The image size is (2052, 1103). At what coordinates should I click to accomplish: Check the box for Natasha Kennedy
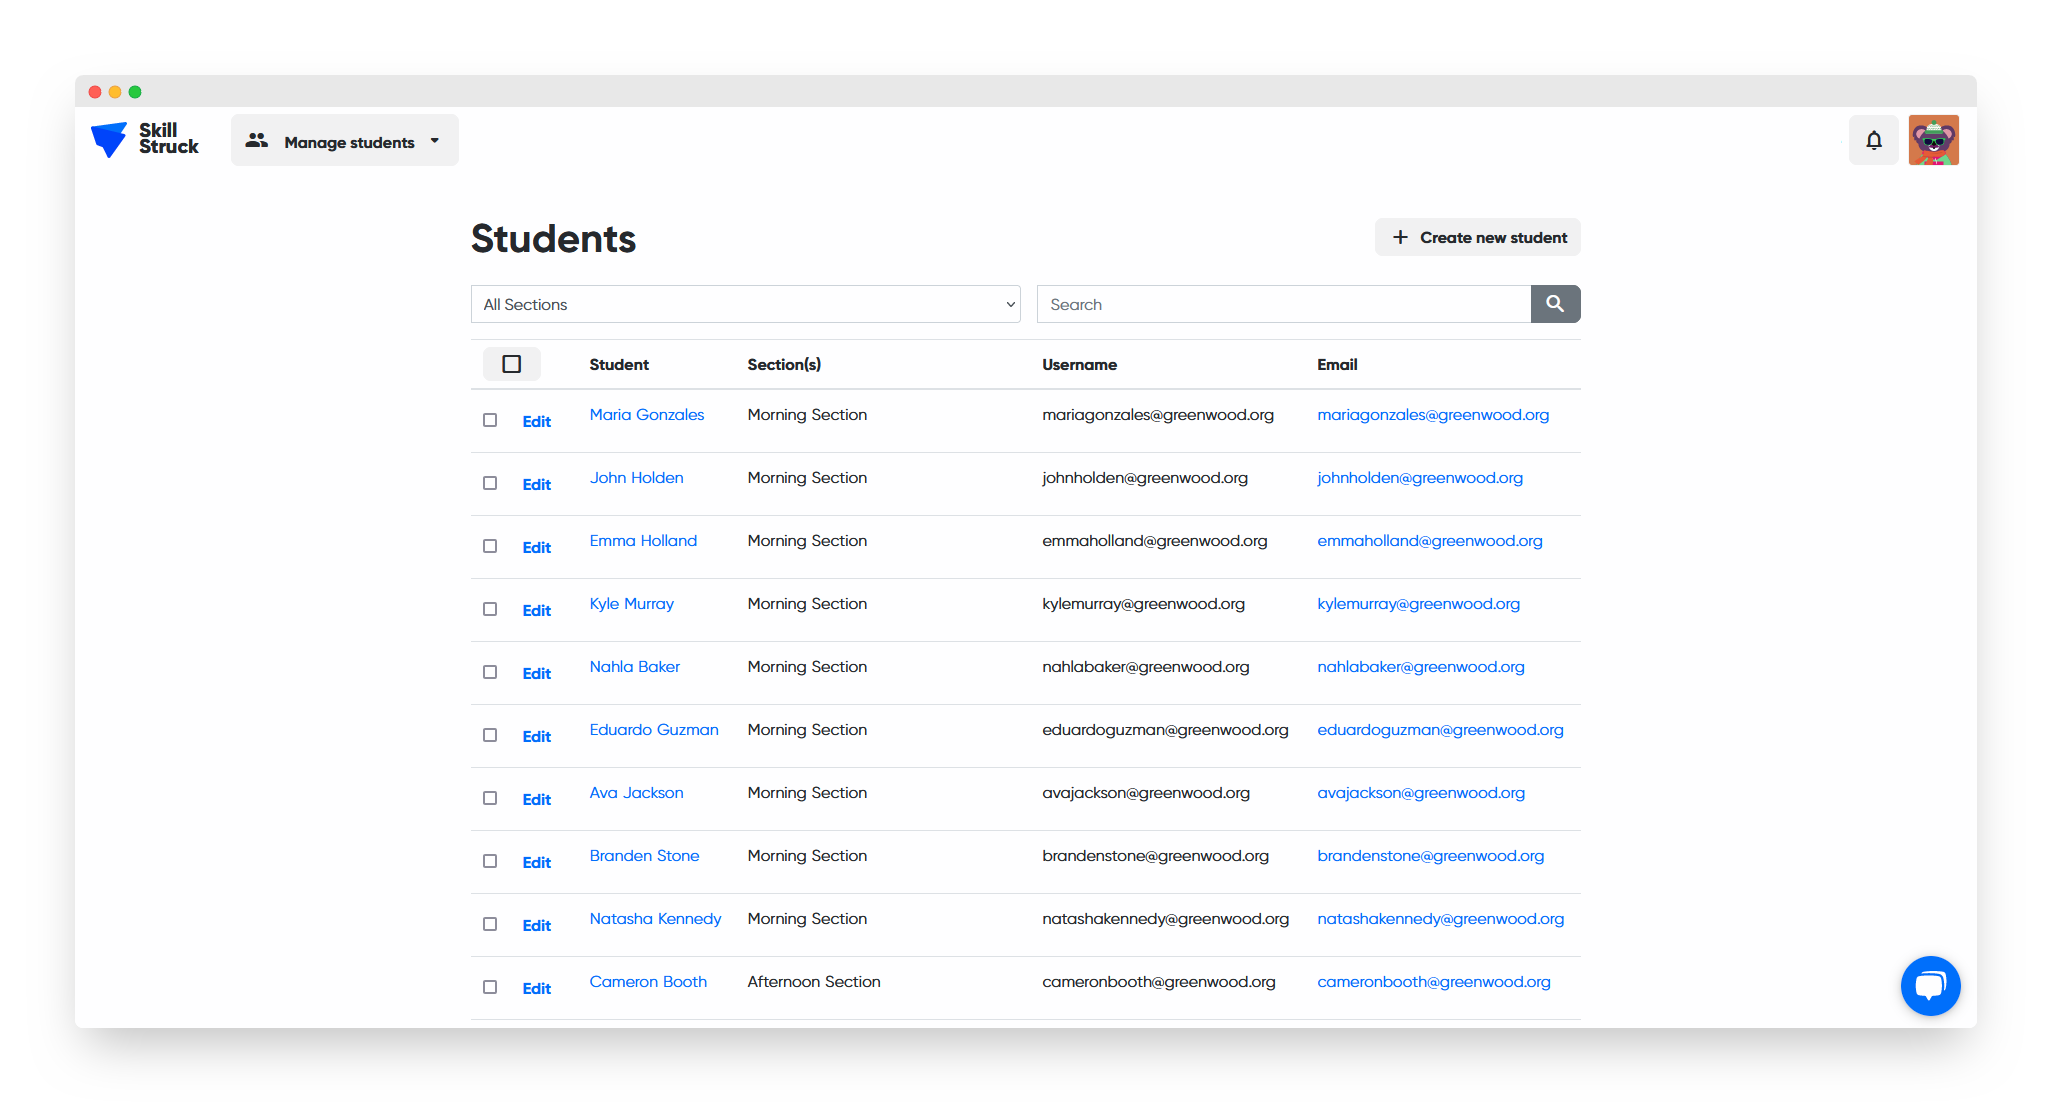point(490,924)
